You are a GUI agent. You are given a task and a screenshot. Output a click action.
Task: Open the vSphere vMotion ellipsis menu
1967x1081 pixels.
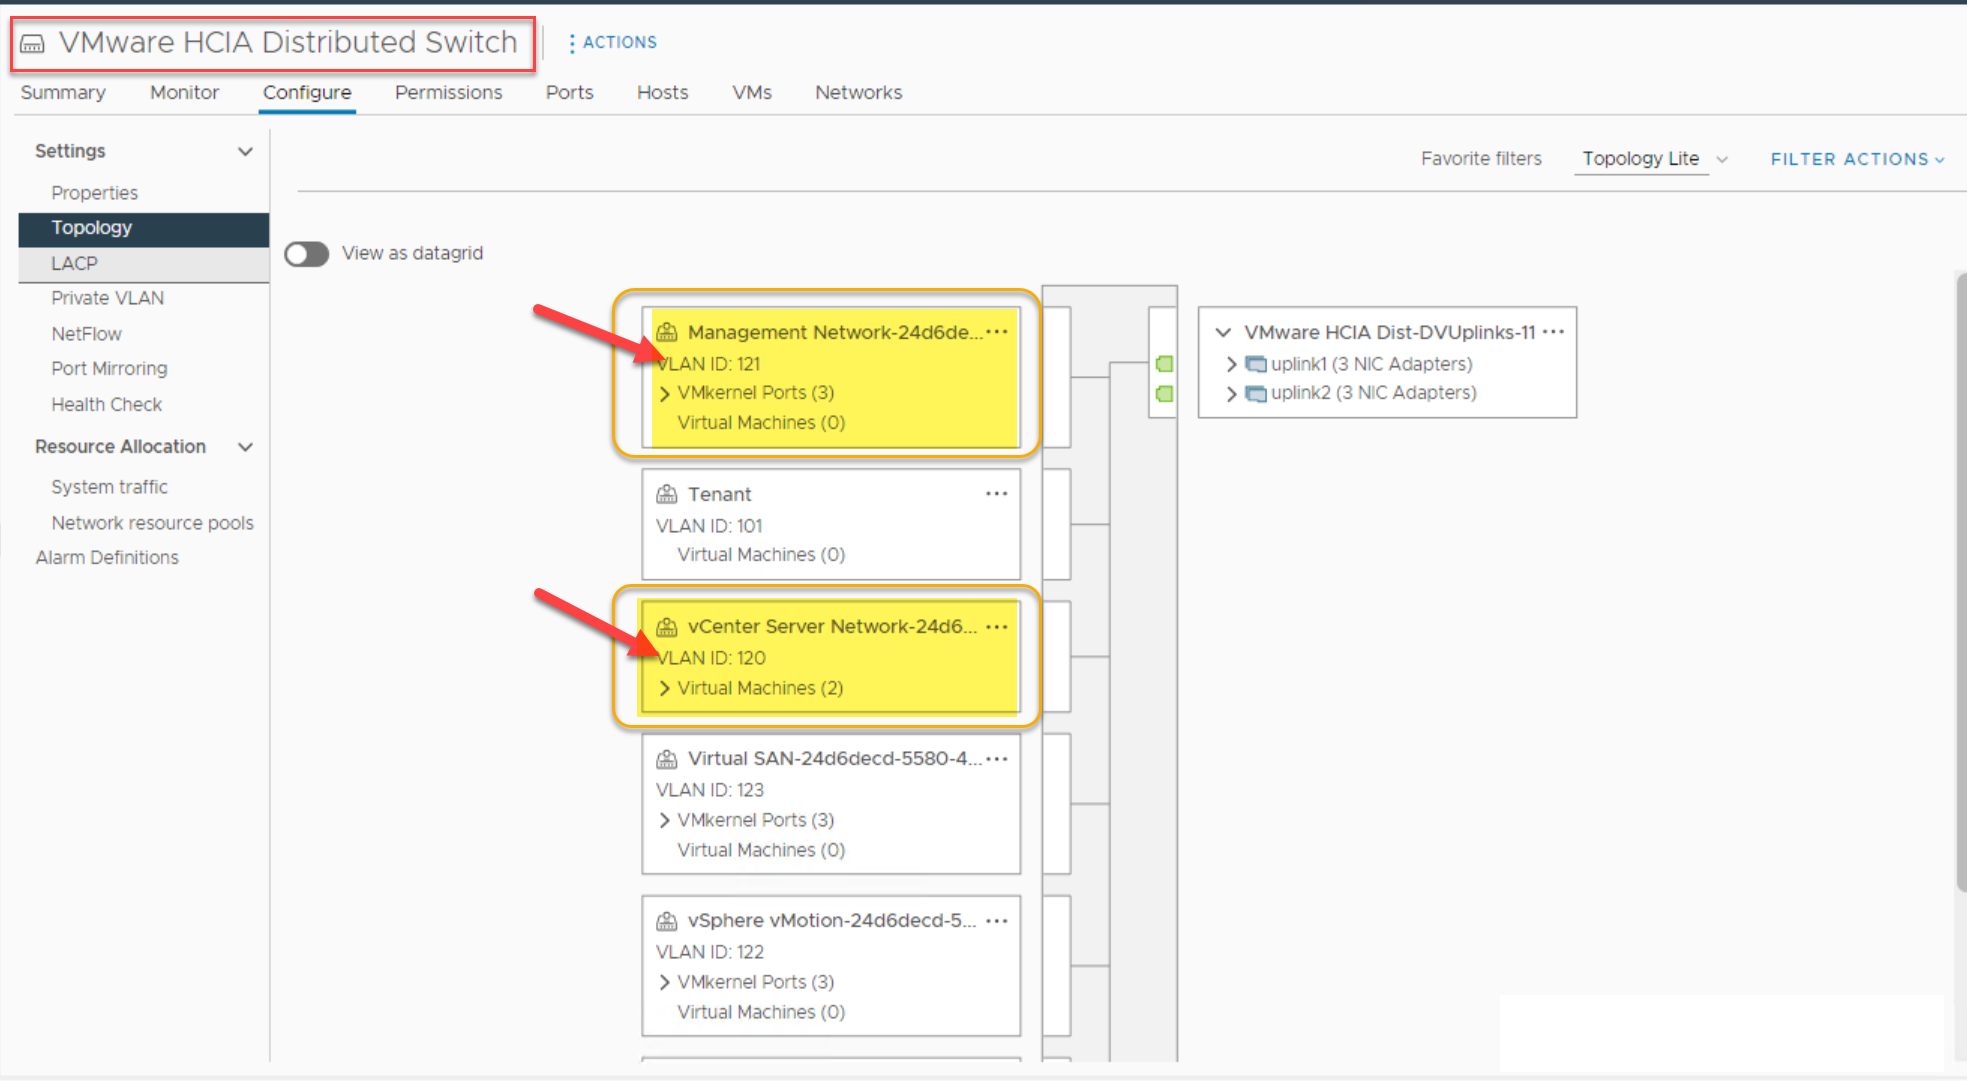pyautogui.click(x=996, y=921)
